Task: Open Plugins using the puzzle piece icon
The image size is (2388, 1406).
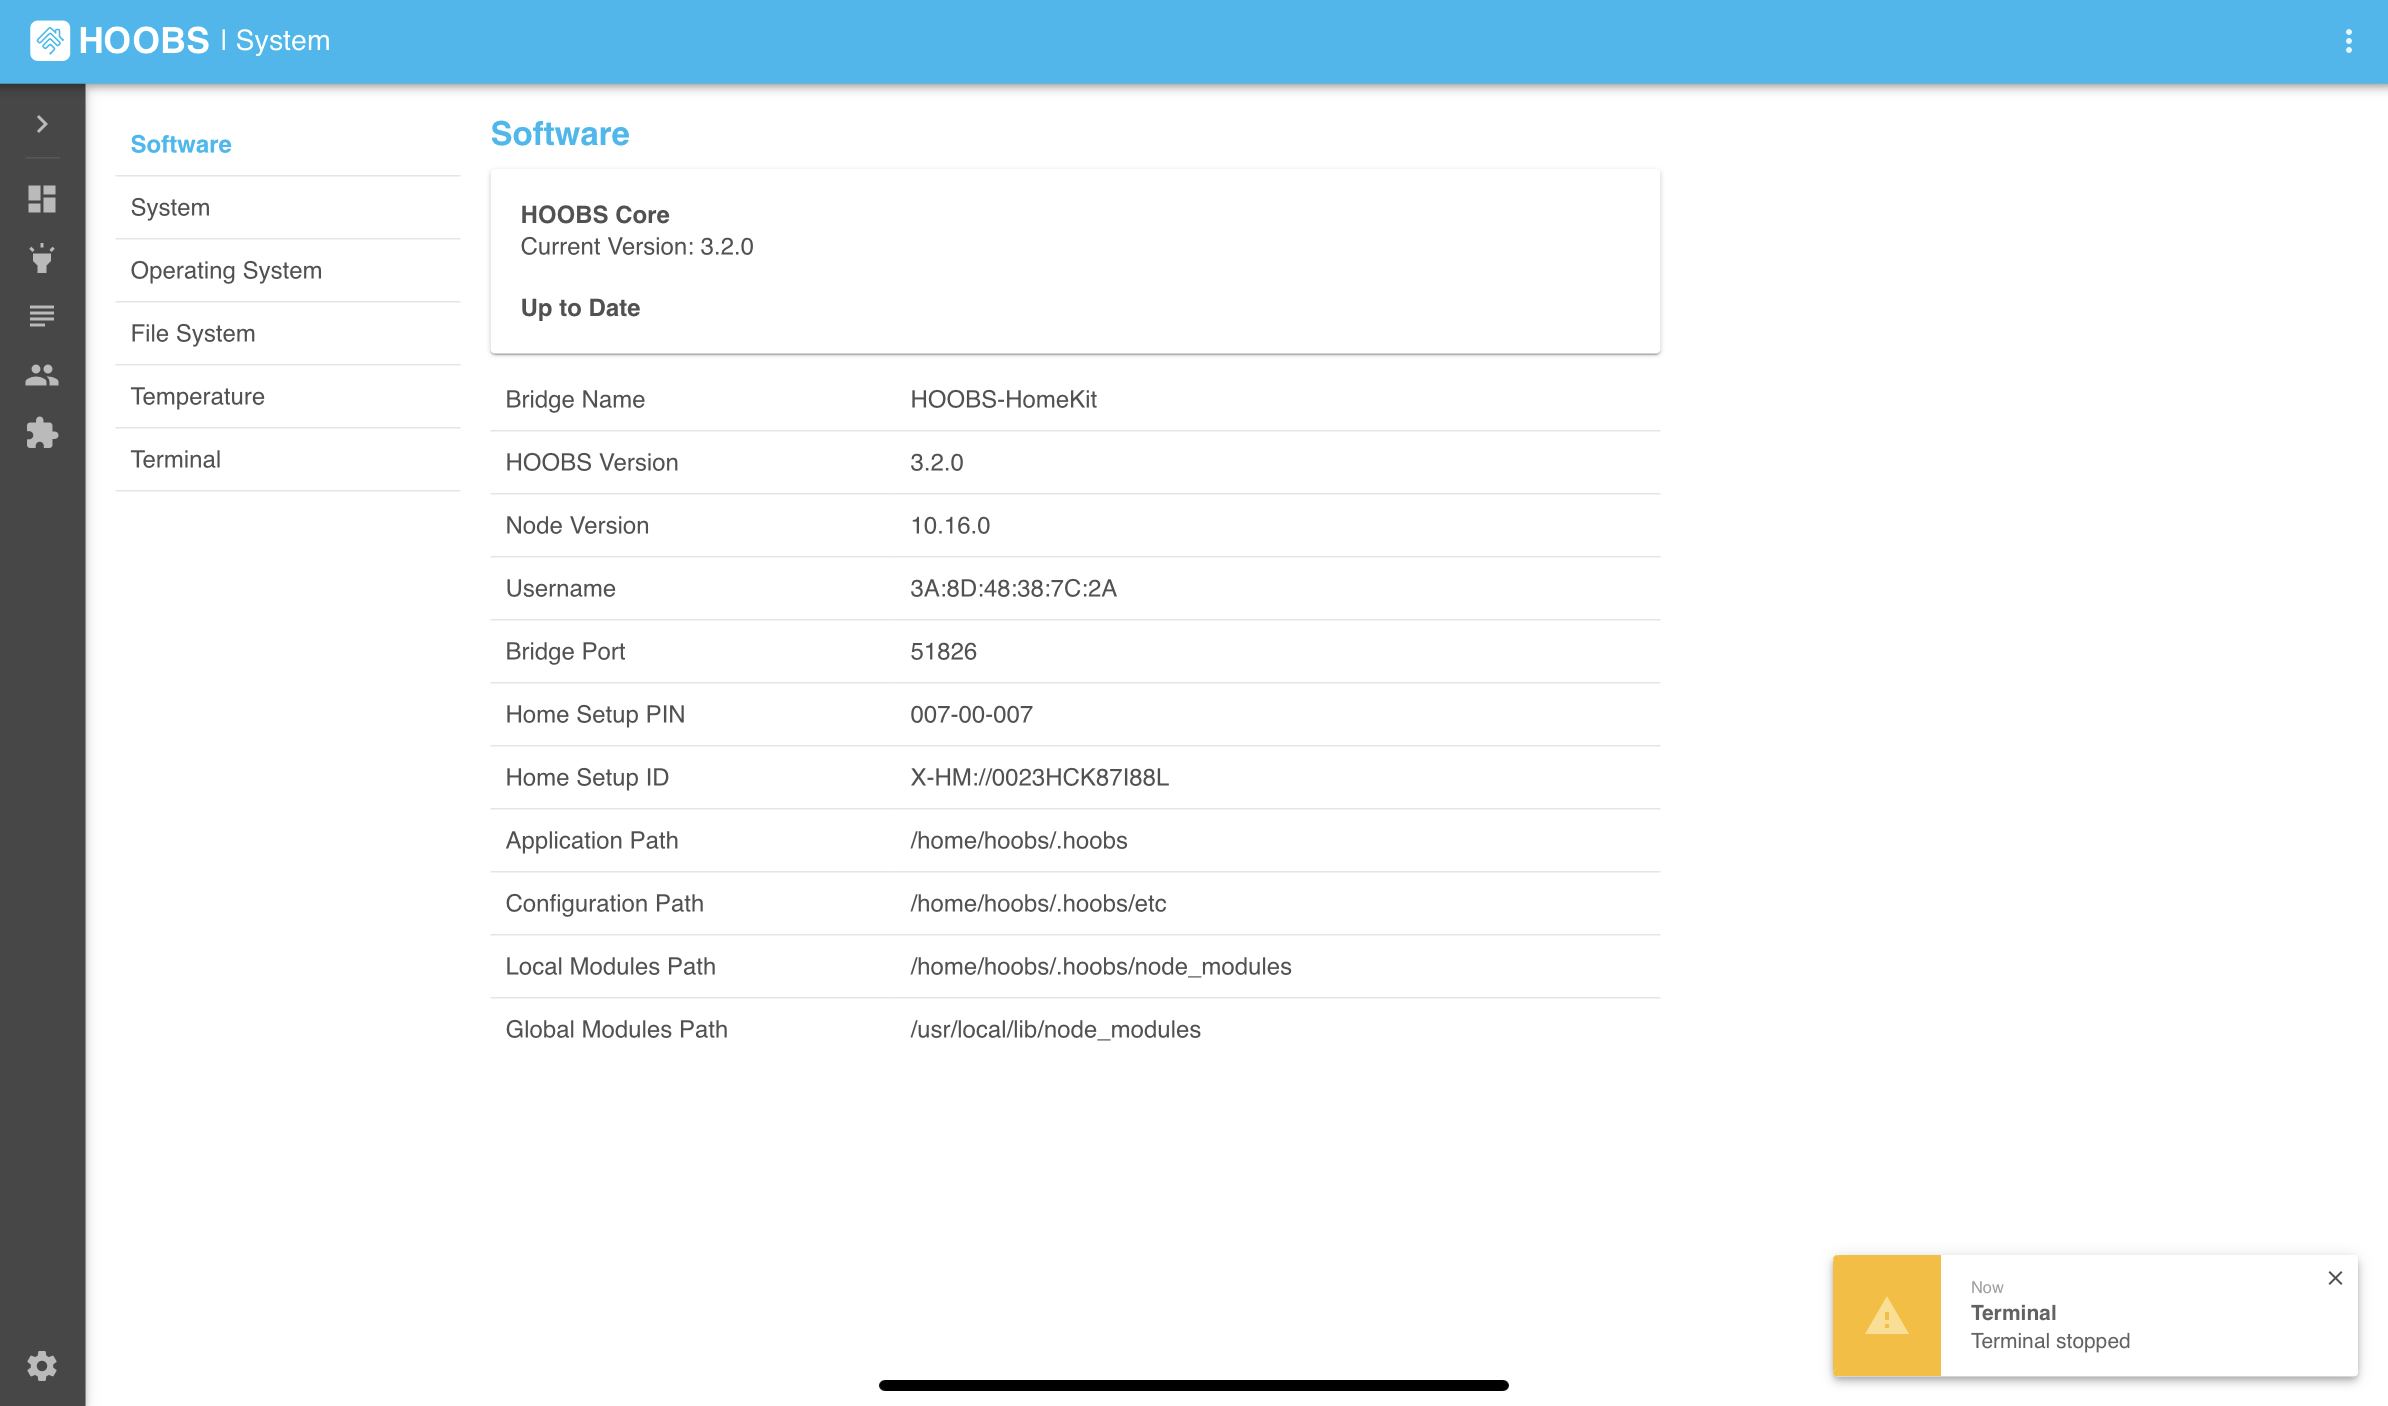Action: coord(42,434)
